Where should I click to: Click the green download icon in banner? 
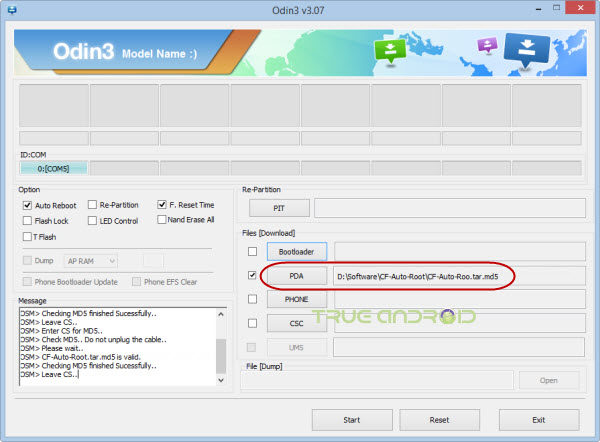click(390, 52)
